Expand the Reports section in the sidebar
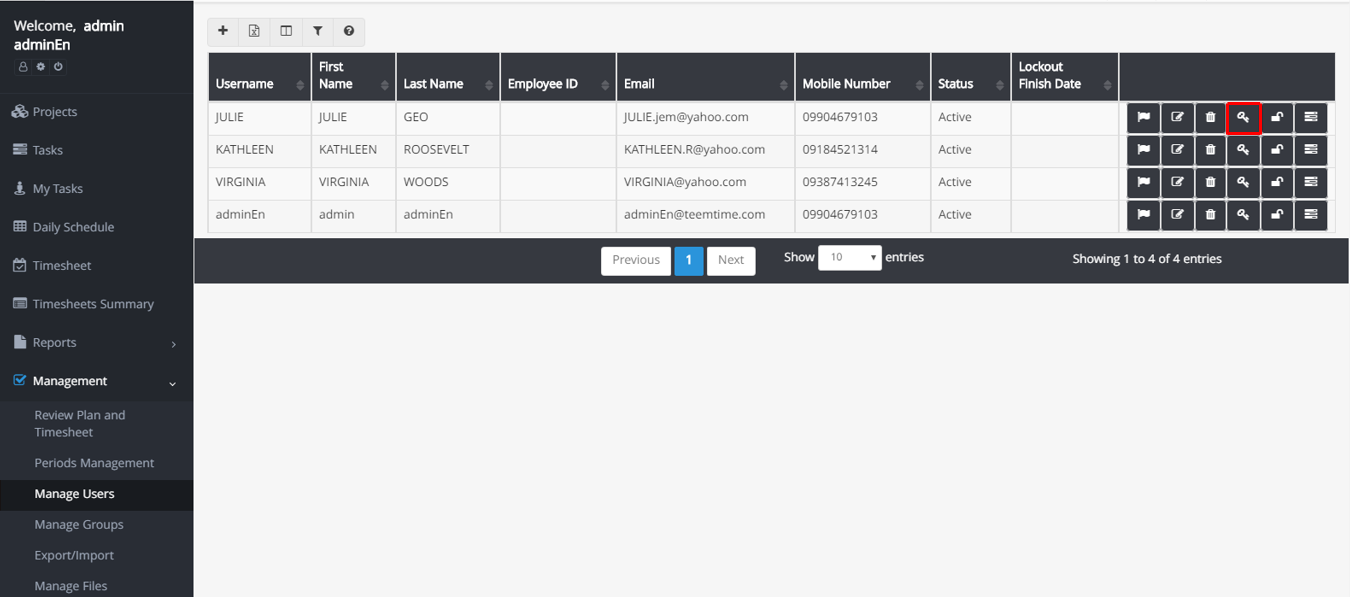Image resolution: width=1350 pixels, height=597 pixels. click(62, 341)
